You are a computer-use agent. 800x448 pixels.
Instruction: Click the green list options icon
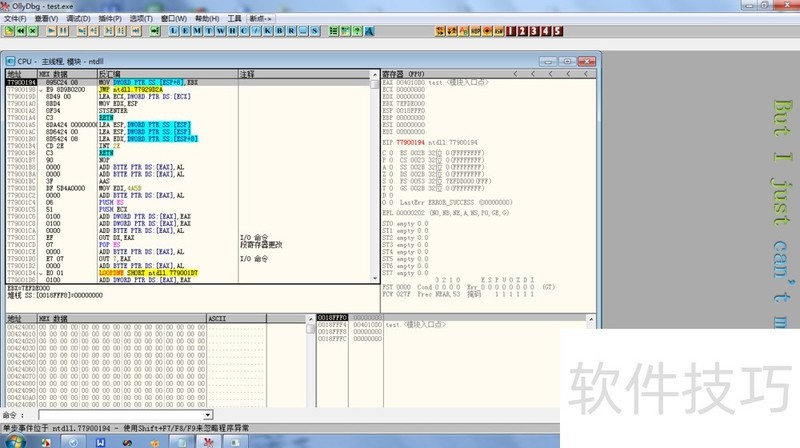coord(333,31)
